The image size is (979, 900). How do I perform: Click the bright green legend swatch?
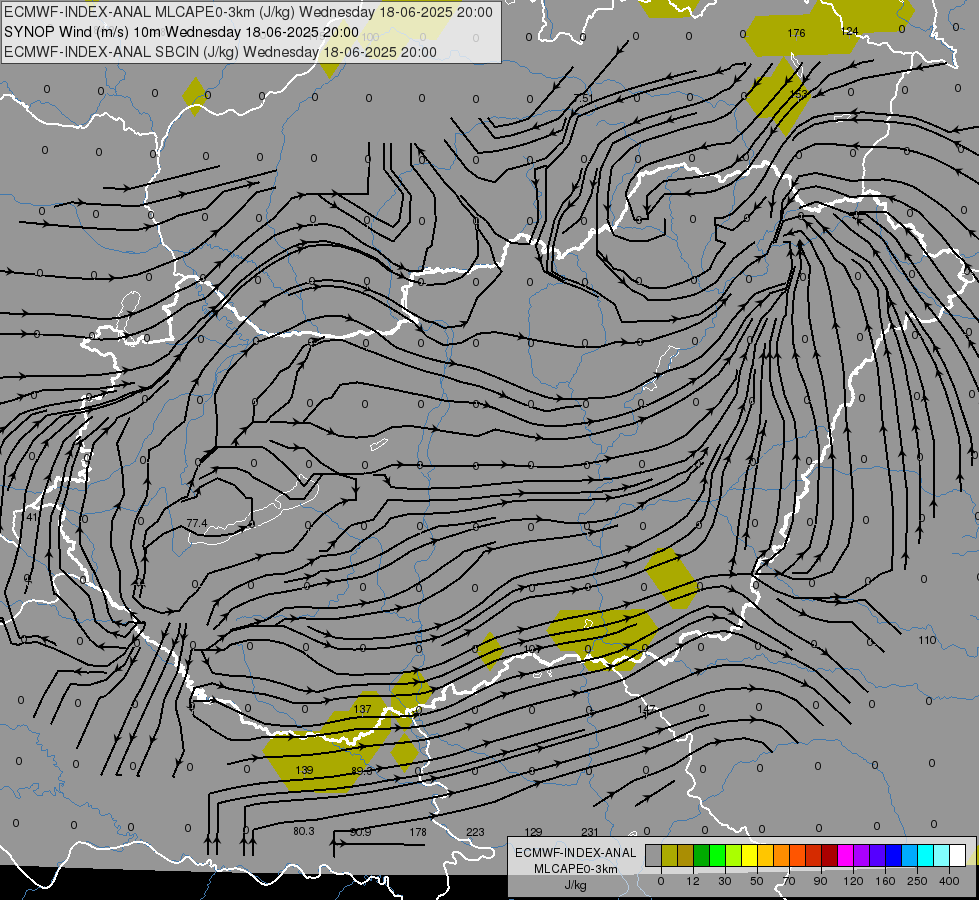(x=718, y=855)
